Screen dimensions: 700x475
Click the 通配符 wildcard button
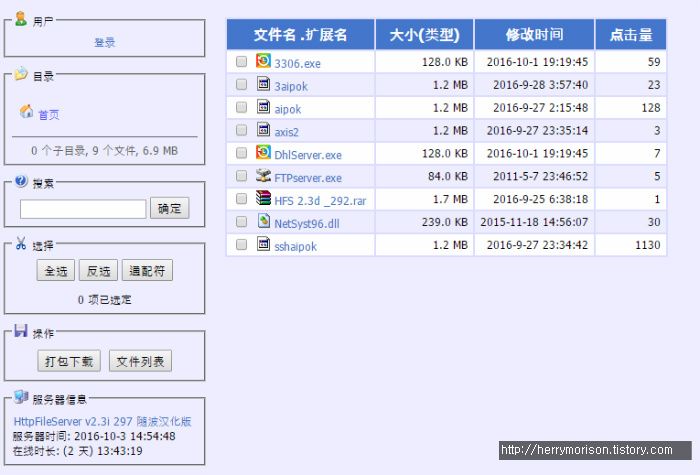pyautogui.click(x=147, y=271)
